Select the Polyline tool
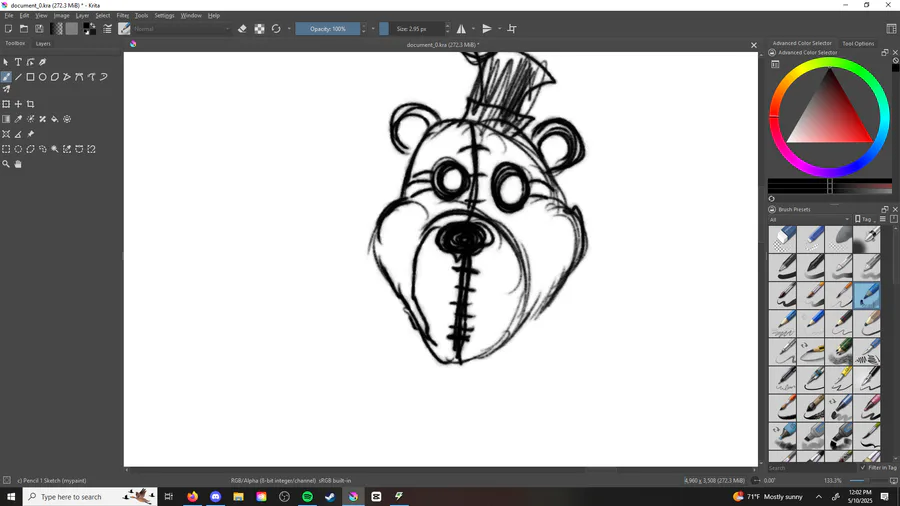Screen dimensions: 900x506 click(x=67, y=77)
